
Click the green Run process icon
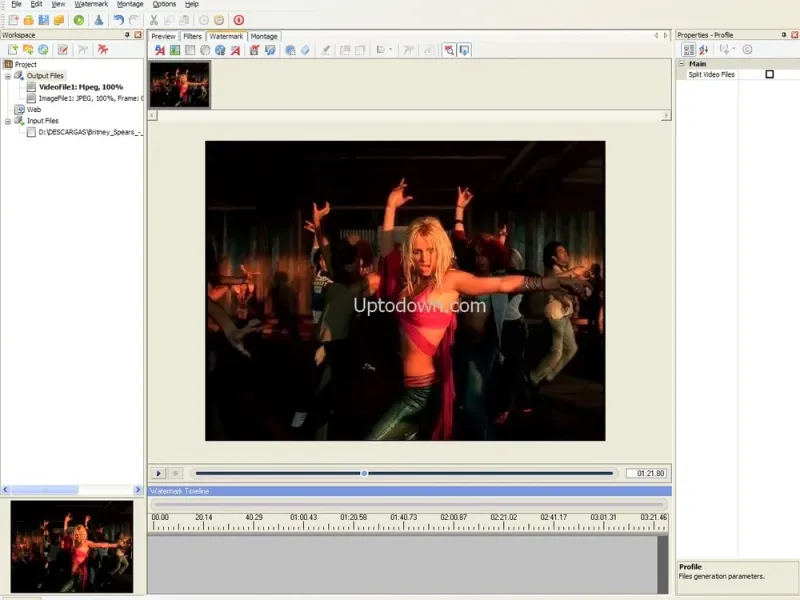(79, 20)
